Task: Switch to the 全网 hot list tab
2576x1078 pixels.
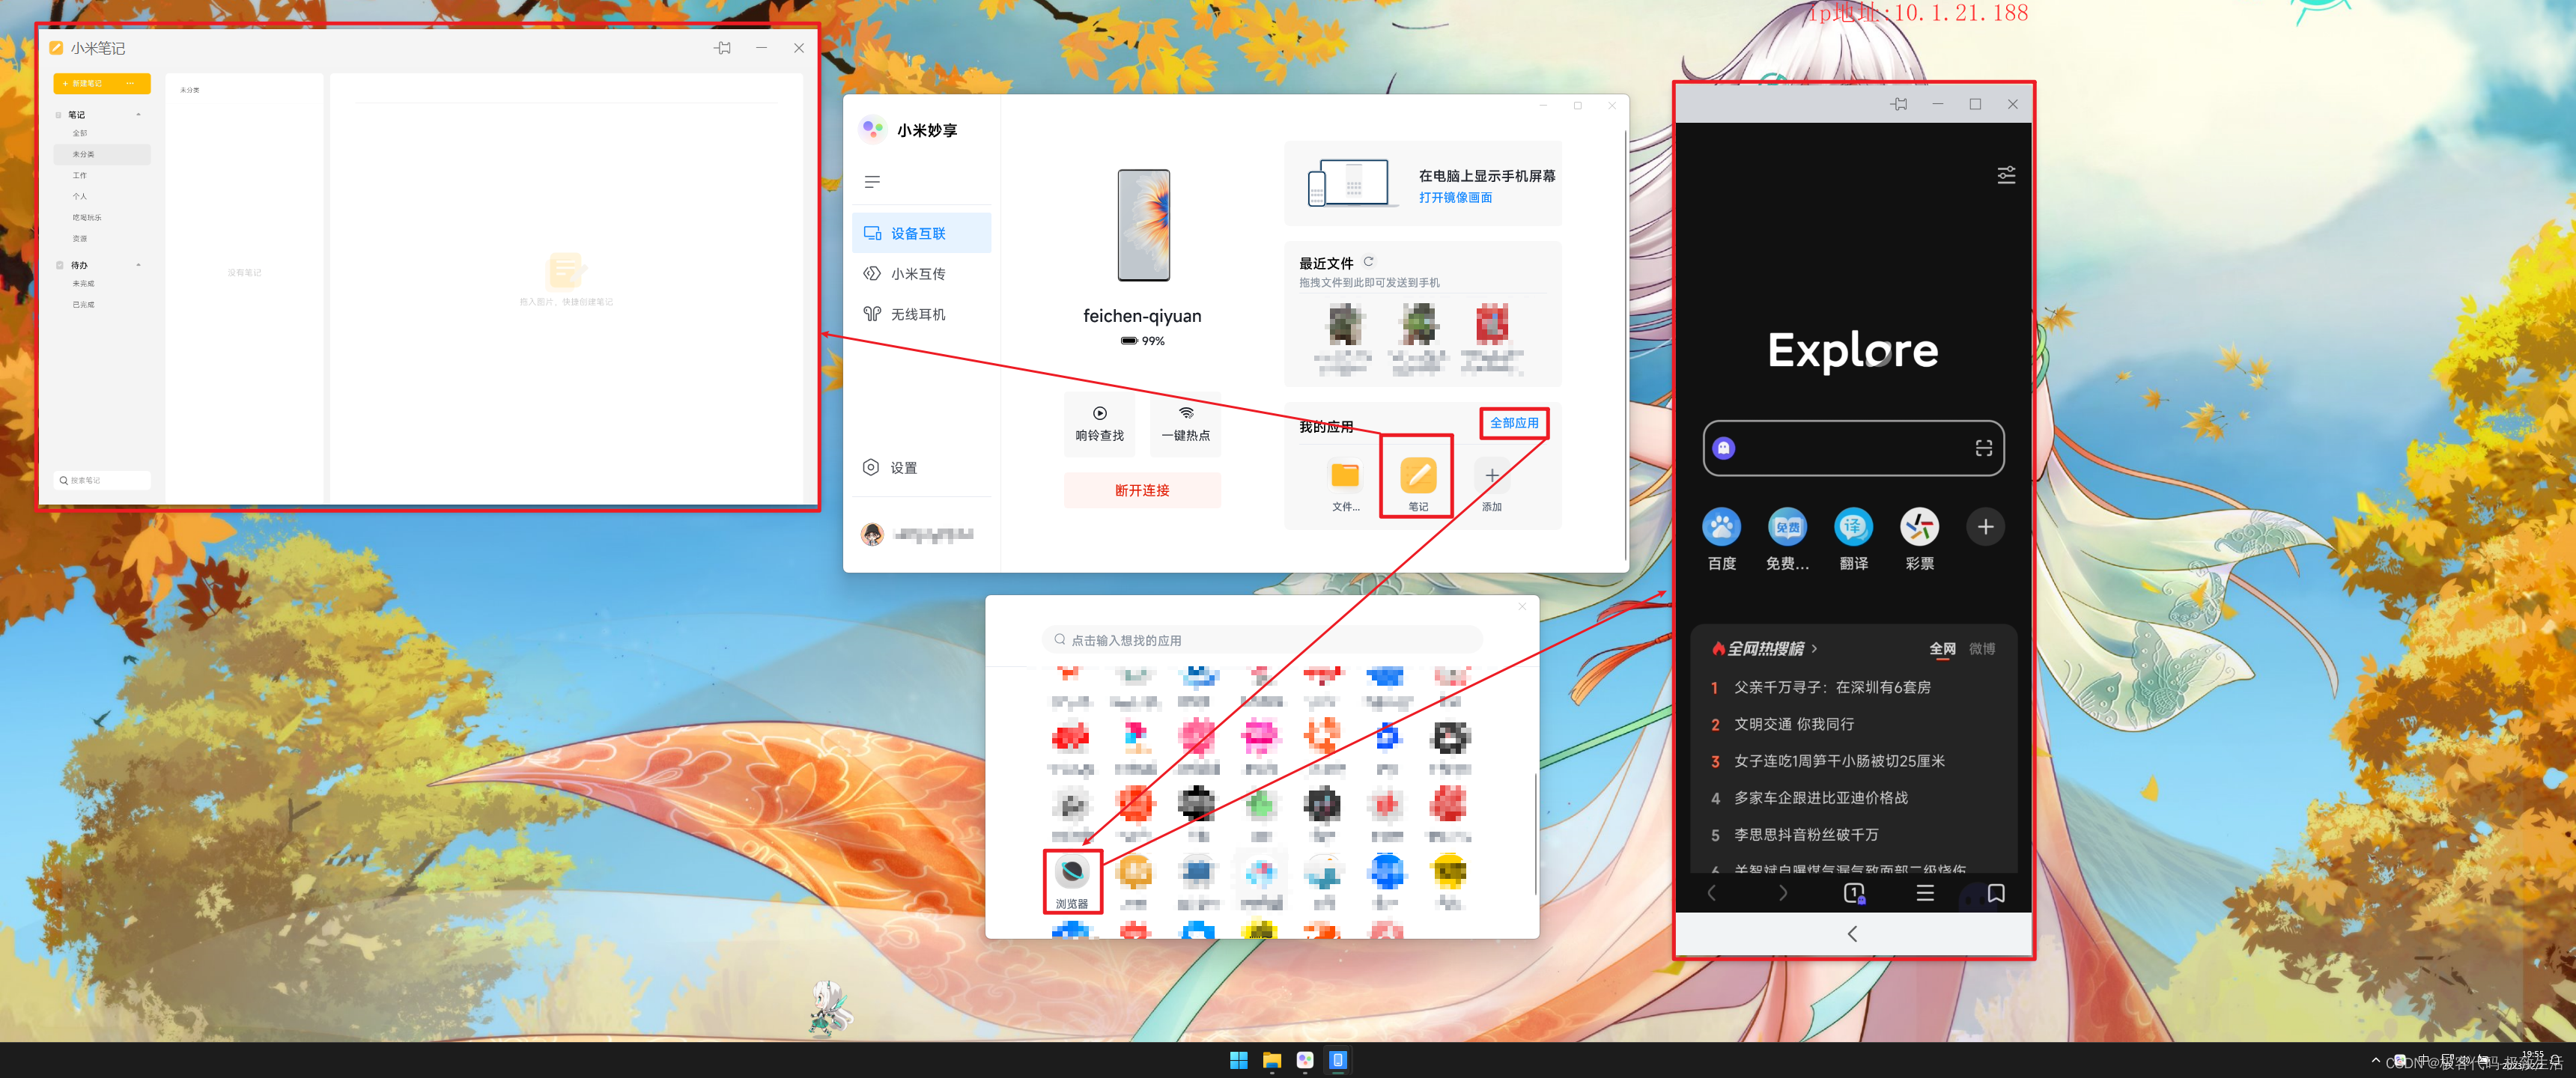Action: pyautogui.click(x=1942, y=649)
